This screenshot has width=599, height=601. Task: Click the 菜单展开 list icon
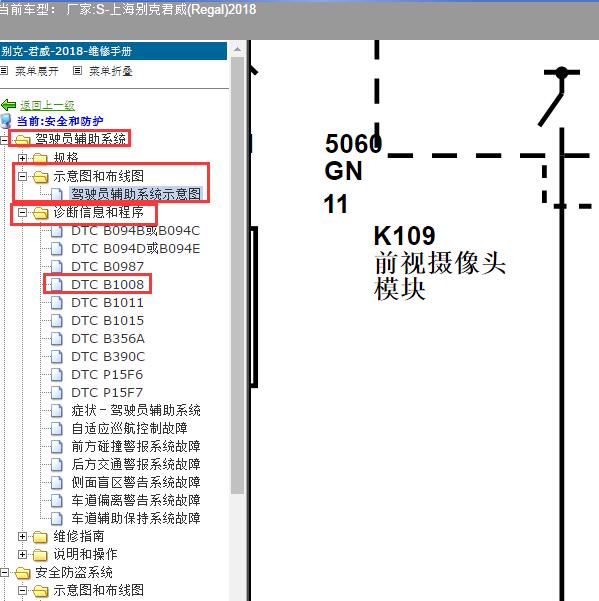pos(4,71)
